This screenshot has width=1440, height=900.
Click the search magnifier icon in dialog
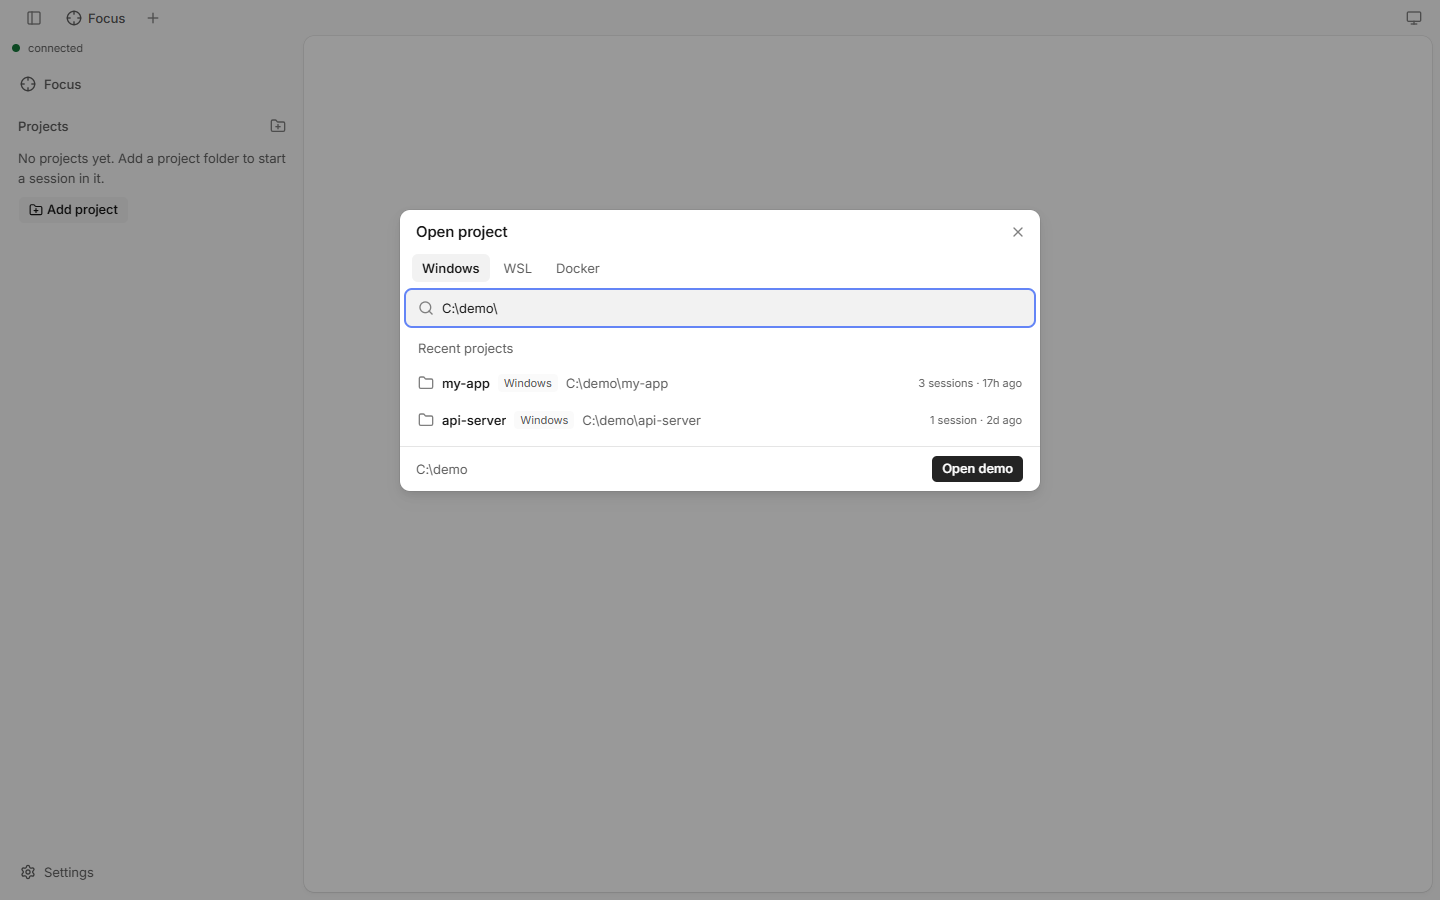pyautogui.click(x=426, y=308)
